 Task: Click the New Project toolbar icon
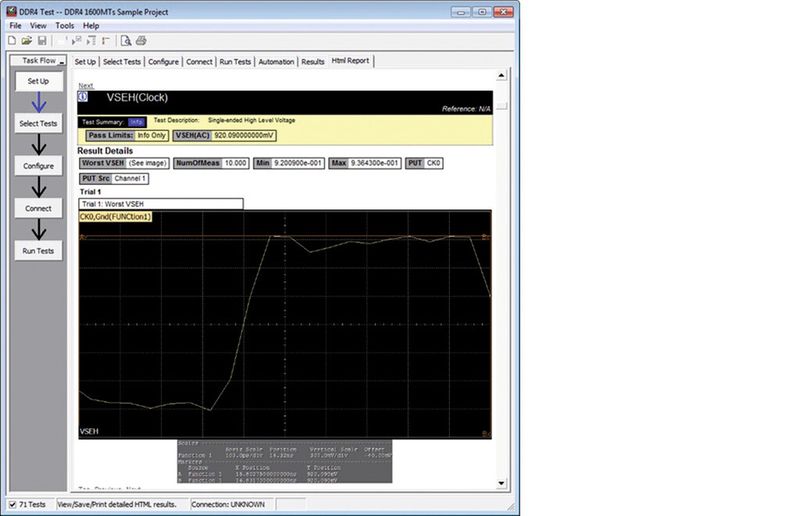12,41
